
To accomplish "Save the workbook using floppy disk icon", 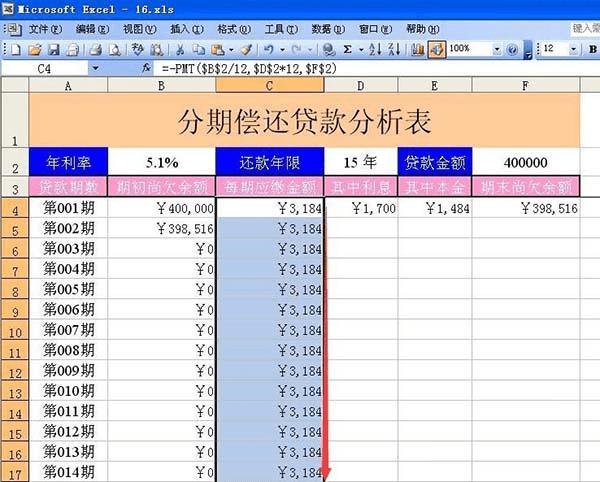I will 54,49.
